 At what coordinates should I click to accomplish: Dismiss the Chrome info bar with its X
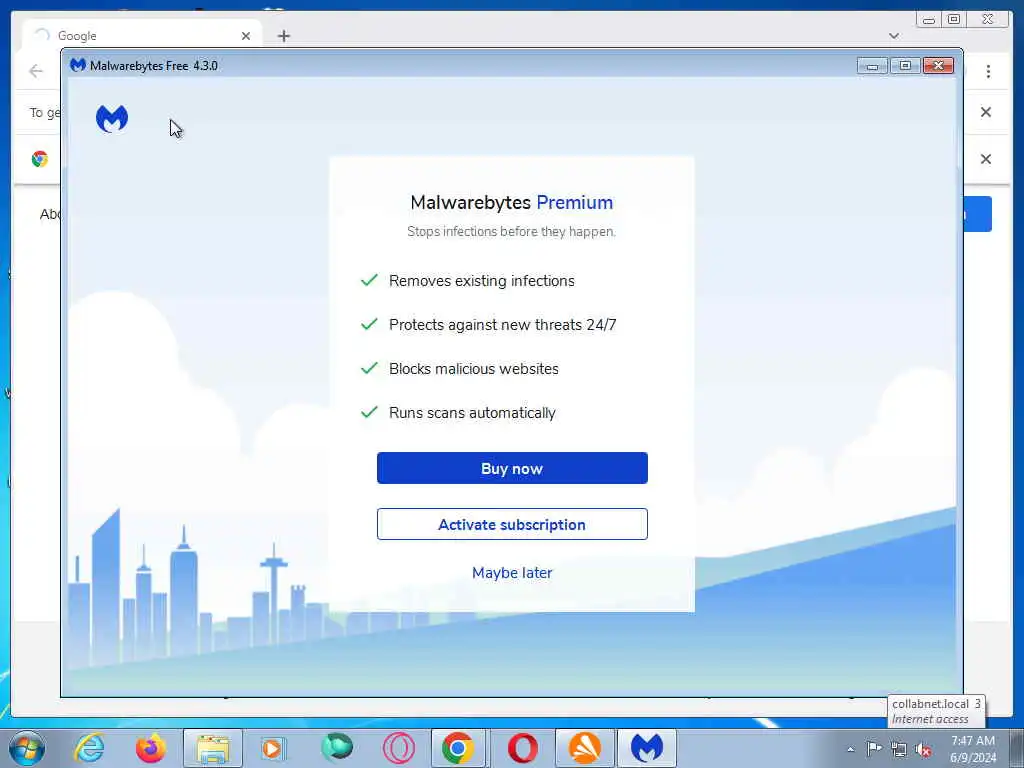(x=985, y=112)
